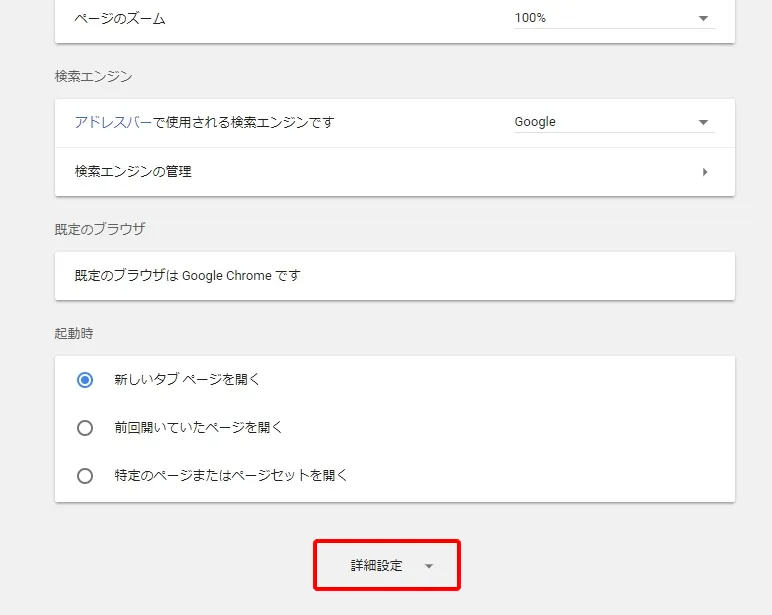
Task: Open 検索エンジンの管理 row
Action: (x=395, y=172)
